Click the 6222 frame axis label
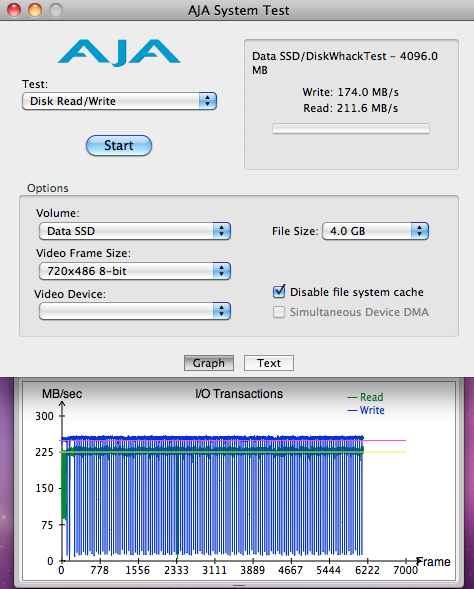This screenshot has width=474, height=589. [x=367, y=571]
